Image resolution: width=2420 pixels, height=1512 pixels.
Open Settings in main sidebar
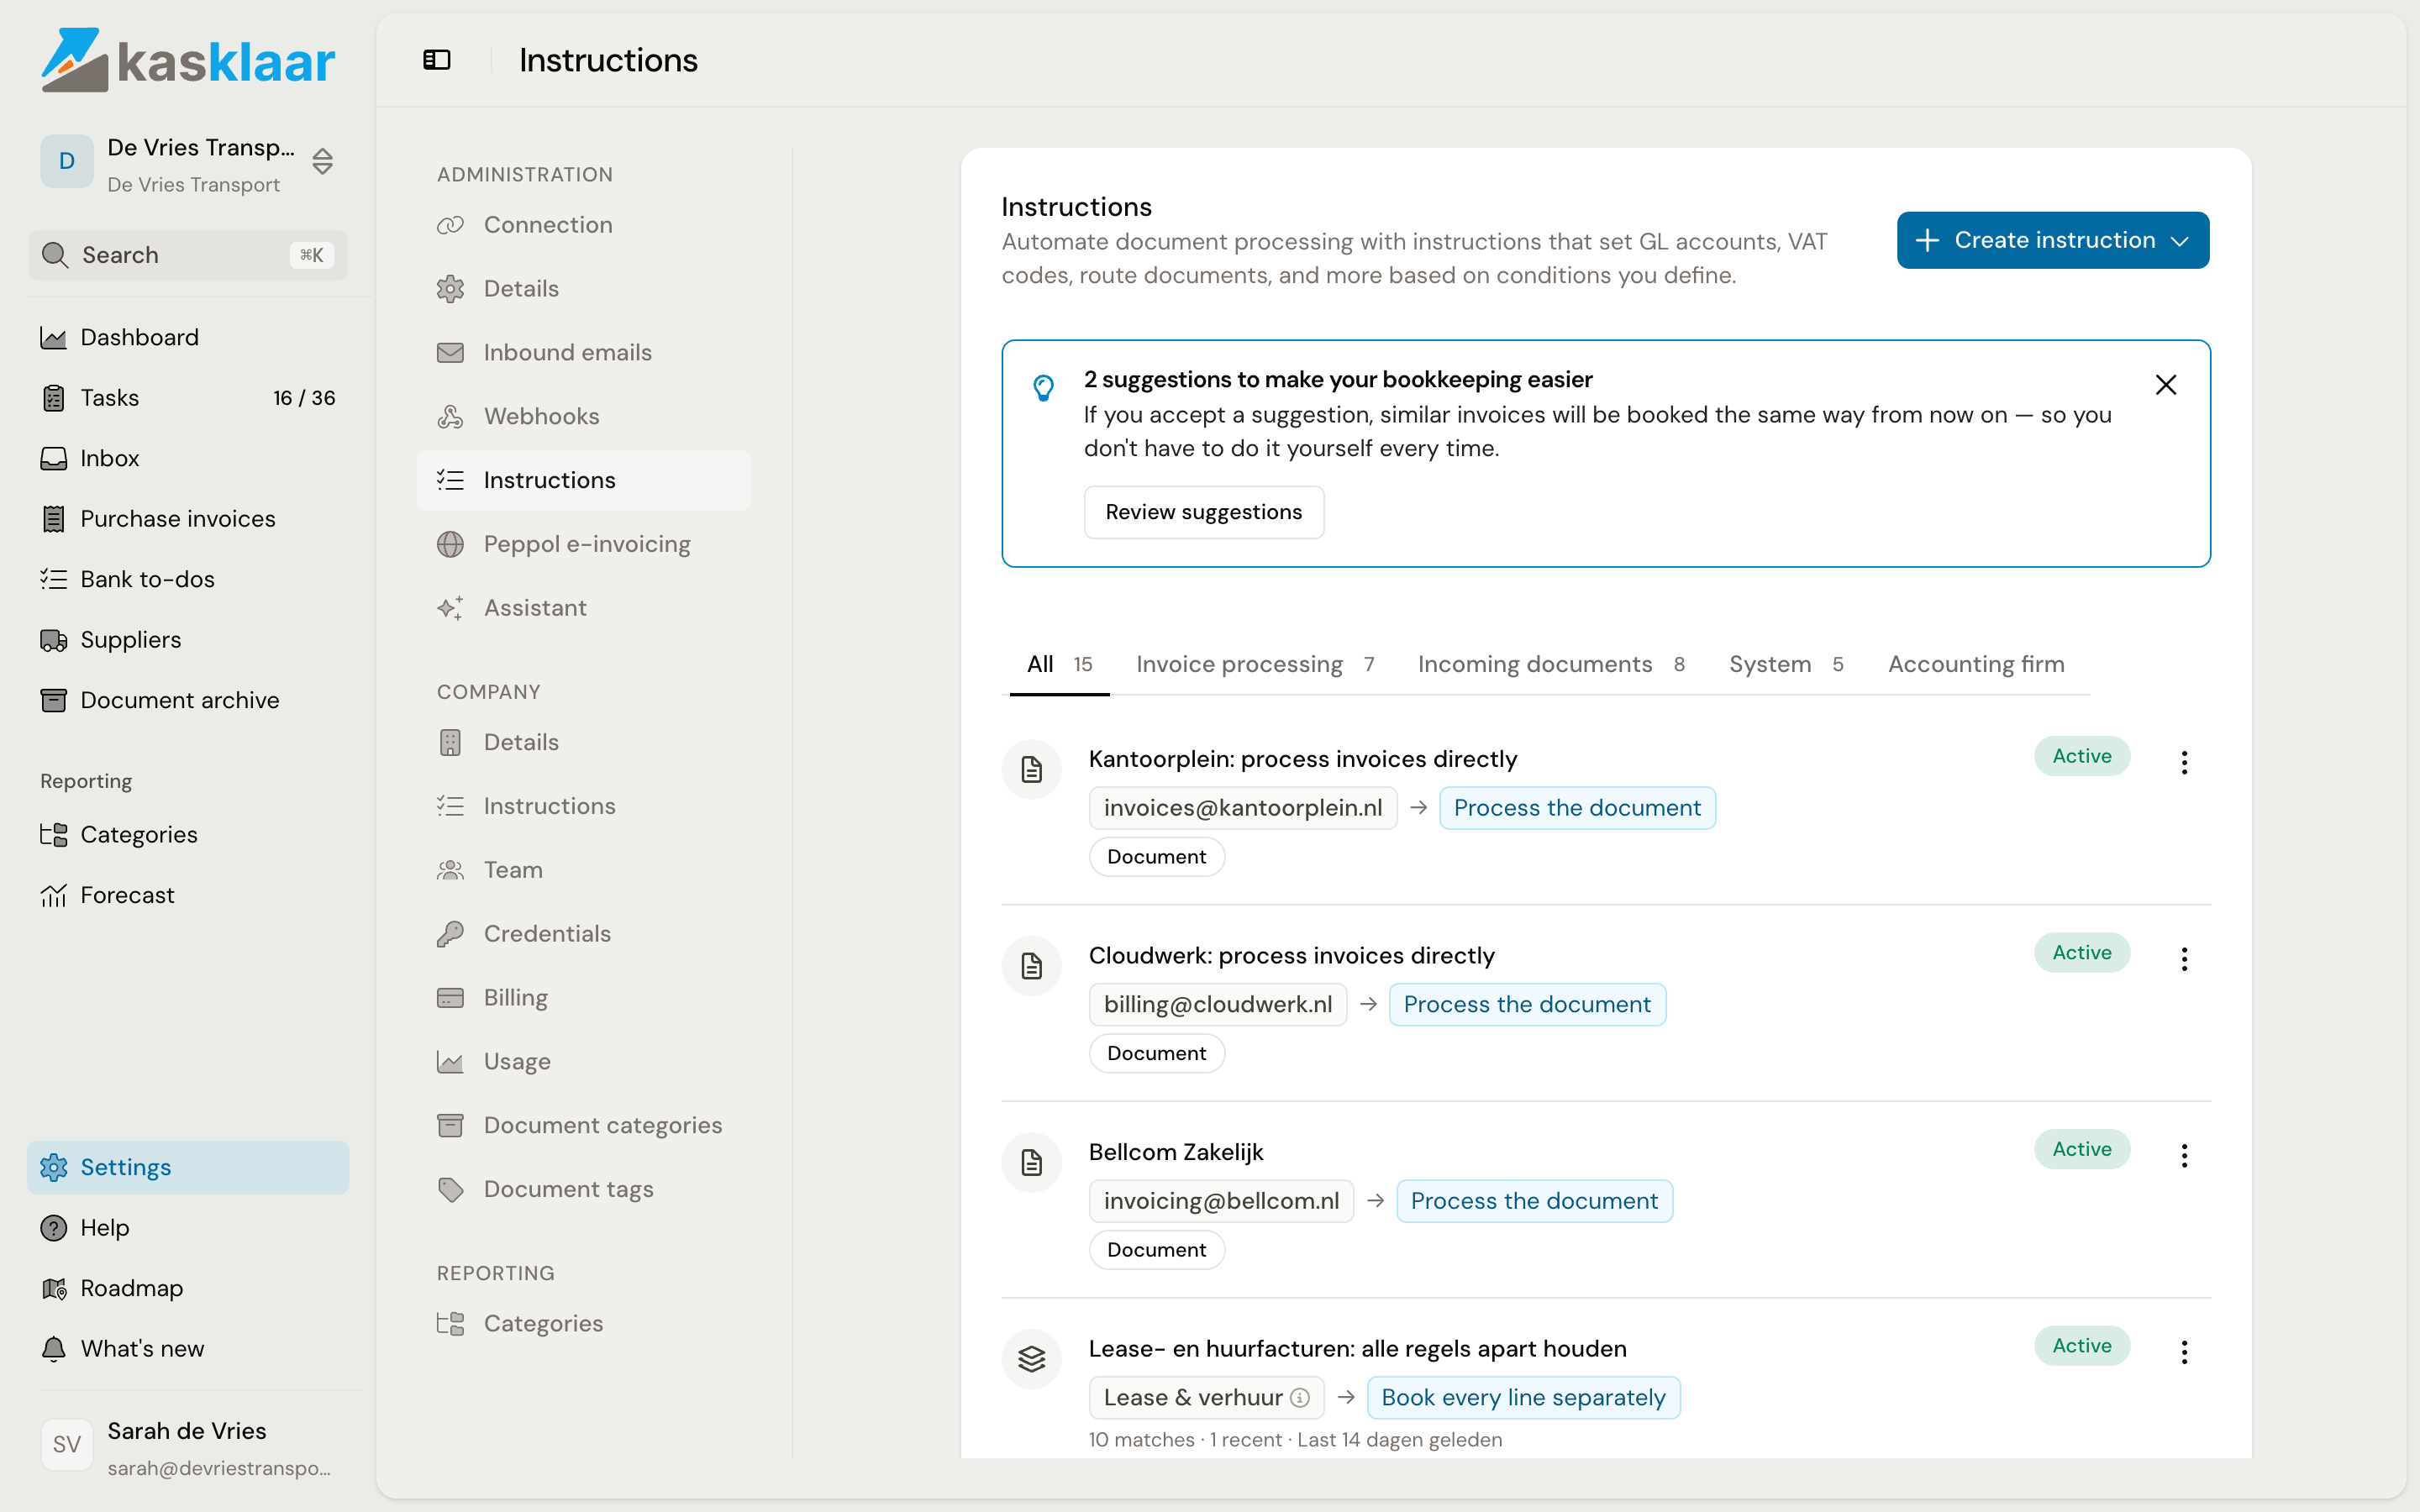[188, 1167]
